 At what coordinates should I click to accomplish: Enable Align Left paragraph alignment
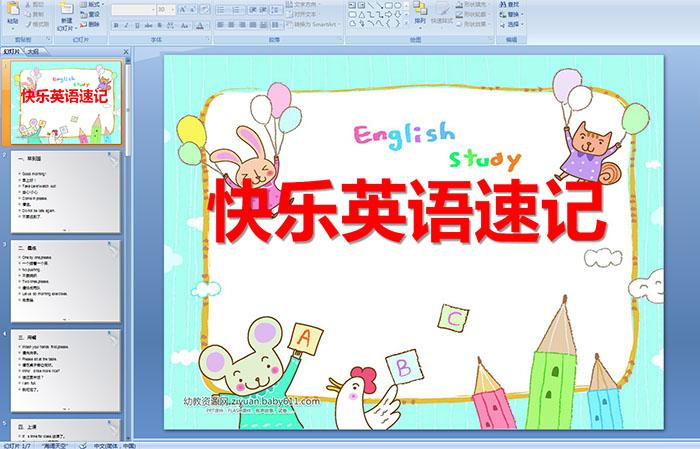[221, 25]
